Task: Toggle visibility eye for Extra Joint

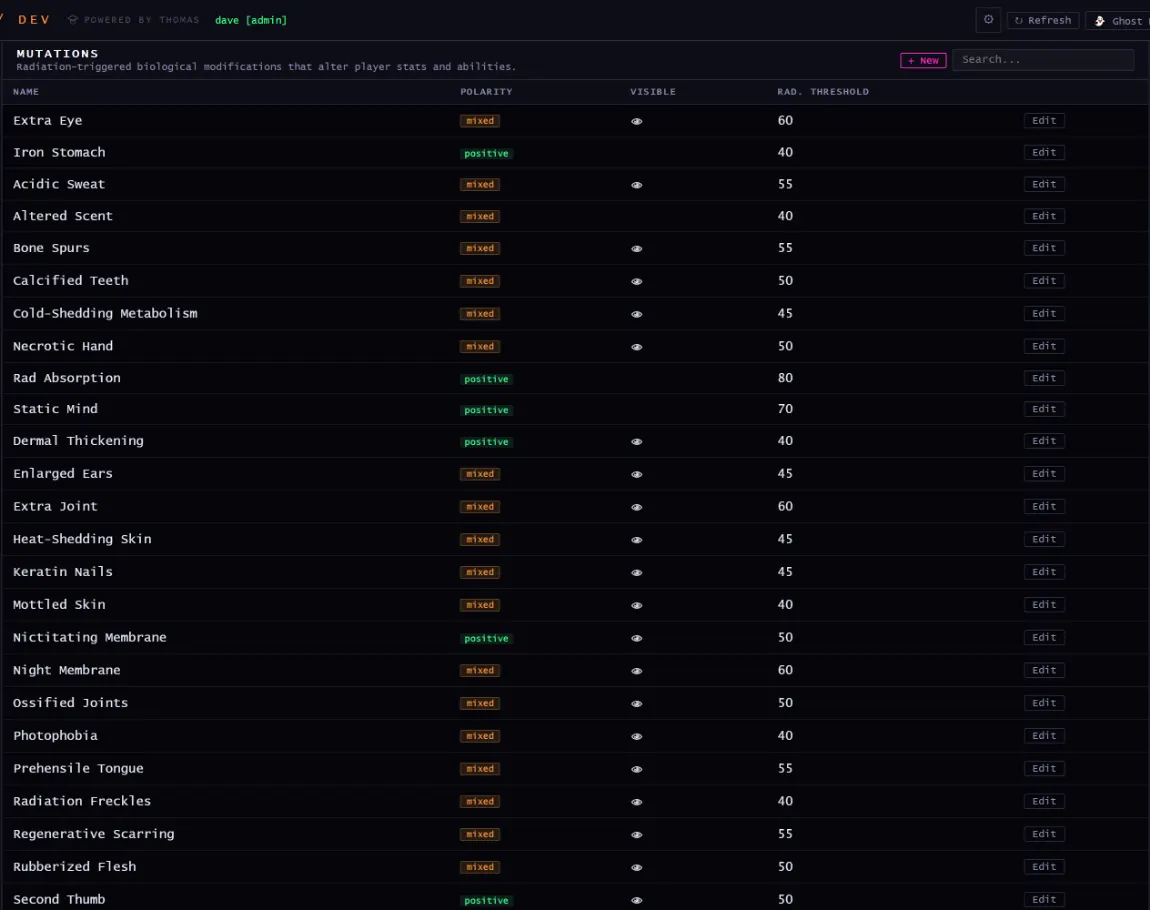Action: [x=636, y=507]
